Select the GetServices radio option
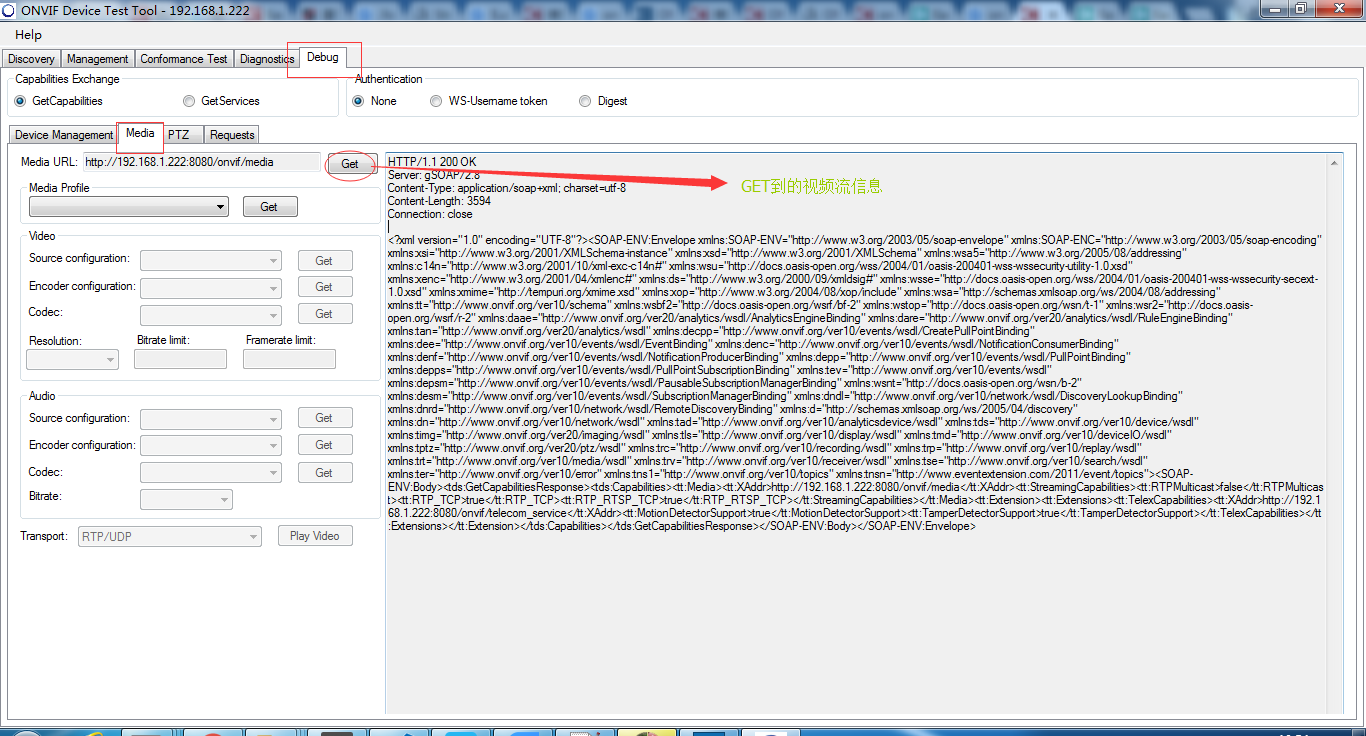The image size is (1366, 736). pos(222,101)
